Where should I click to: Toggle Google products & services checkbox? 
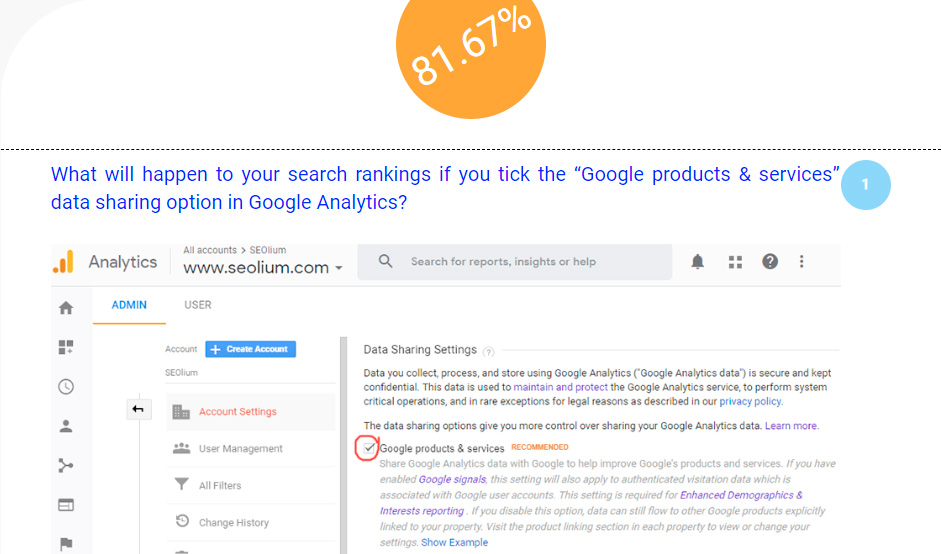click(x=368, y=448)
